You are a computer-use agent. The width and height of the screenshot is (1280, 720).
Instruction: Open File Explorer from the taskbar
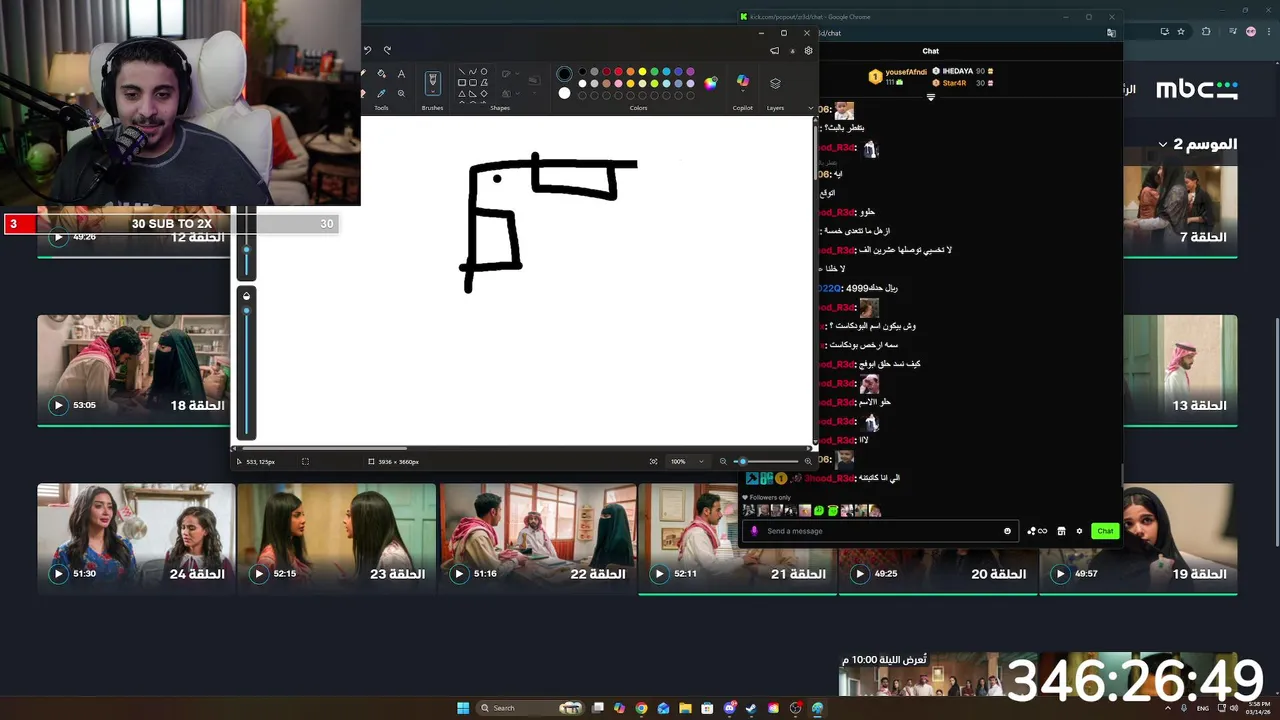pyautogui.click(x=685, y=708)
